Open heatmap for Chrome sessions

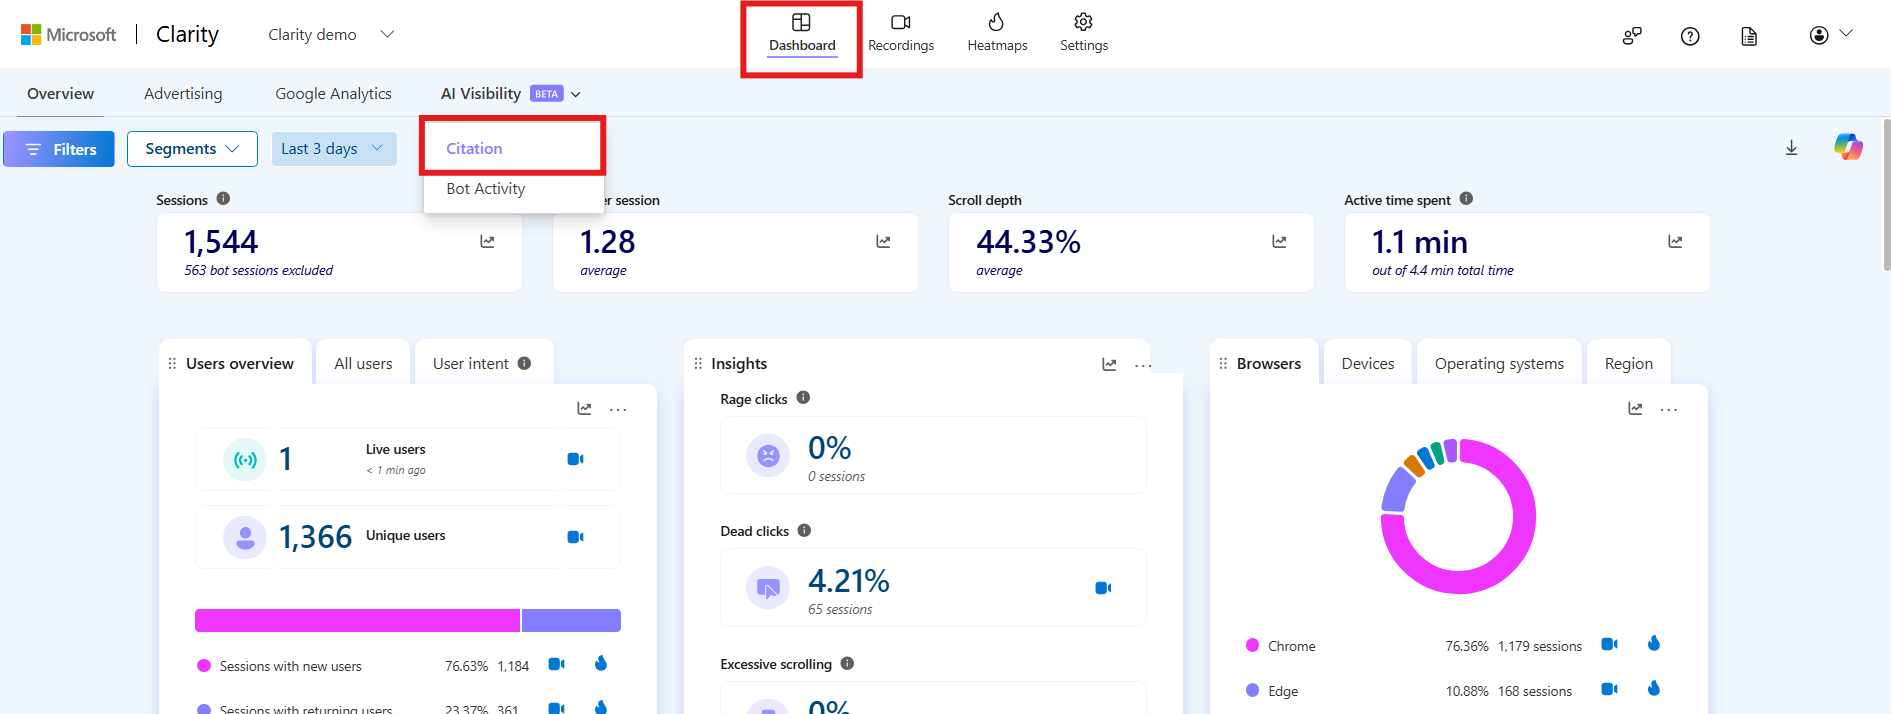point(1654,643)
